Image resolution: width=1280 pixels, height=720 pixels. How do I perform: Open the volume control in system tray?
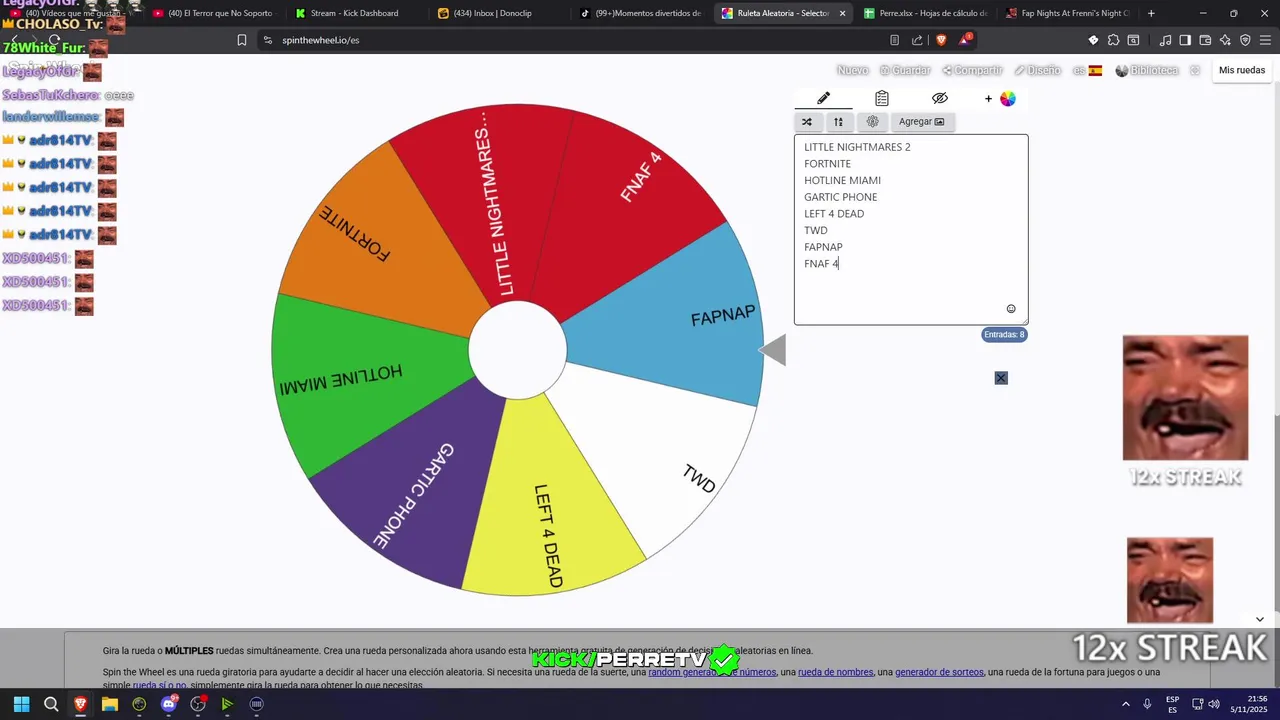pyautogui.click(x=1214, y=704)
